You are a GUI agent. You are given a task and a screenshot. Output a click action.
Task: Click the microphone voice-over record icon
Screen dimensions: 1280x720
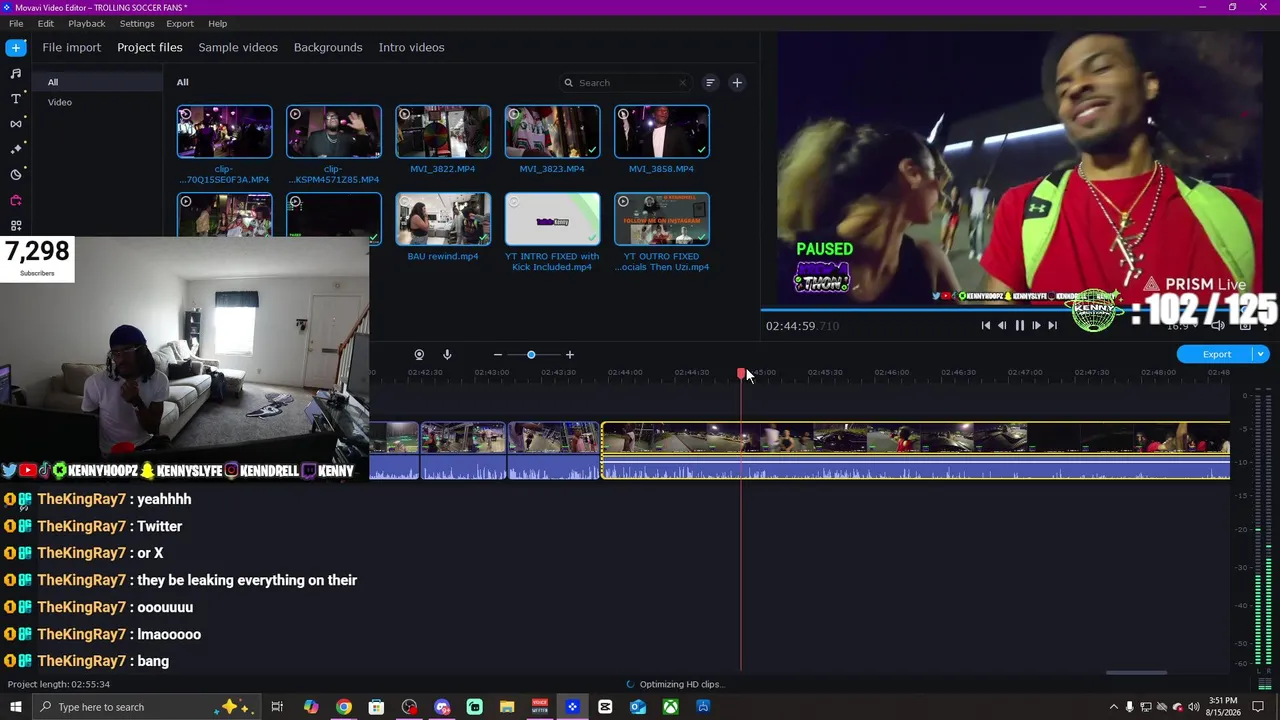pyautogui.click(x=447, y=354)
